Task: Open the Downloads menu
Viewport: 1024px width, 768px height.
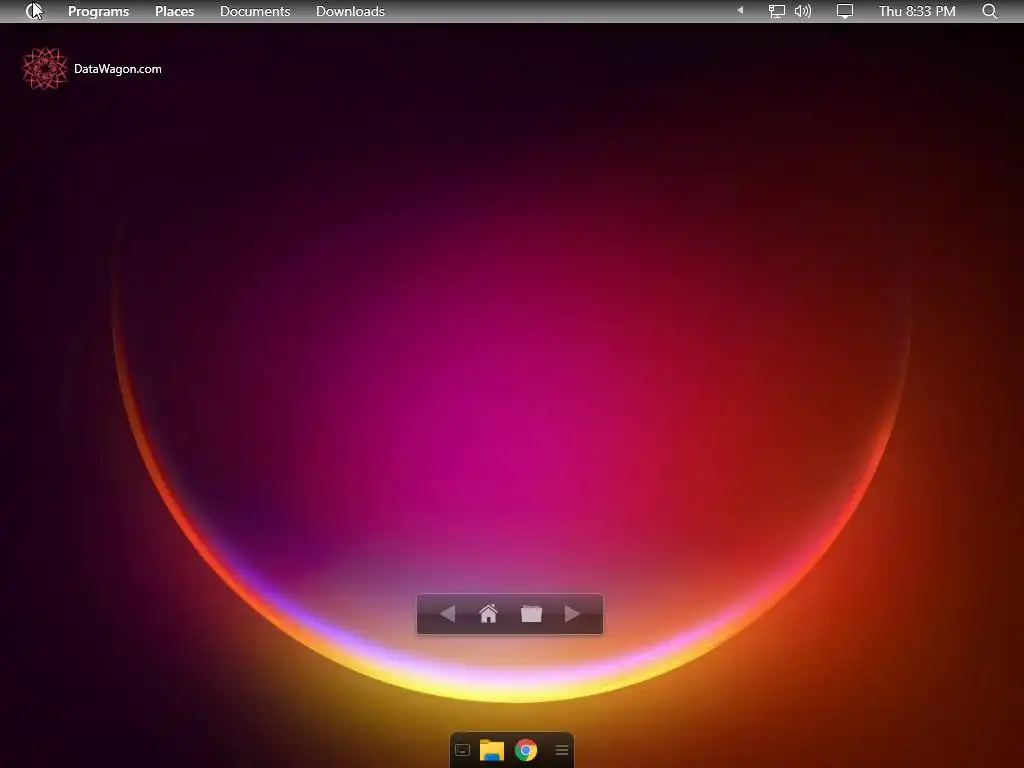Action: point(350,11)
